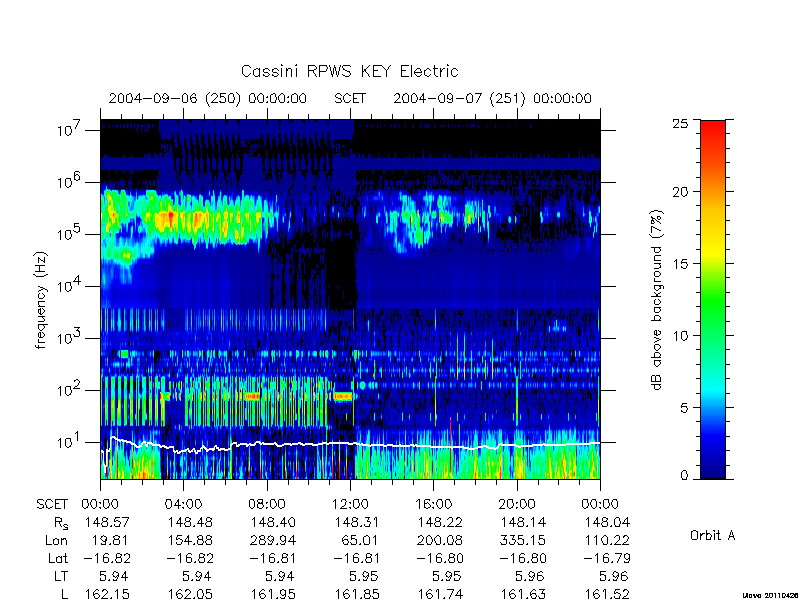Click the L value 161.52
The image size is (800, 600).
click(607, 594)
